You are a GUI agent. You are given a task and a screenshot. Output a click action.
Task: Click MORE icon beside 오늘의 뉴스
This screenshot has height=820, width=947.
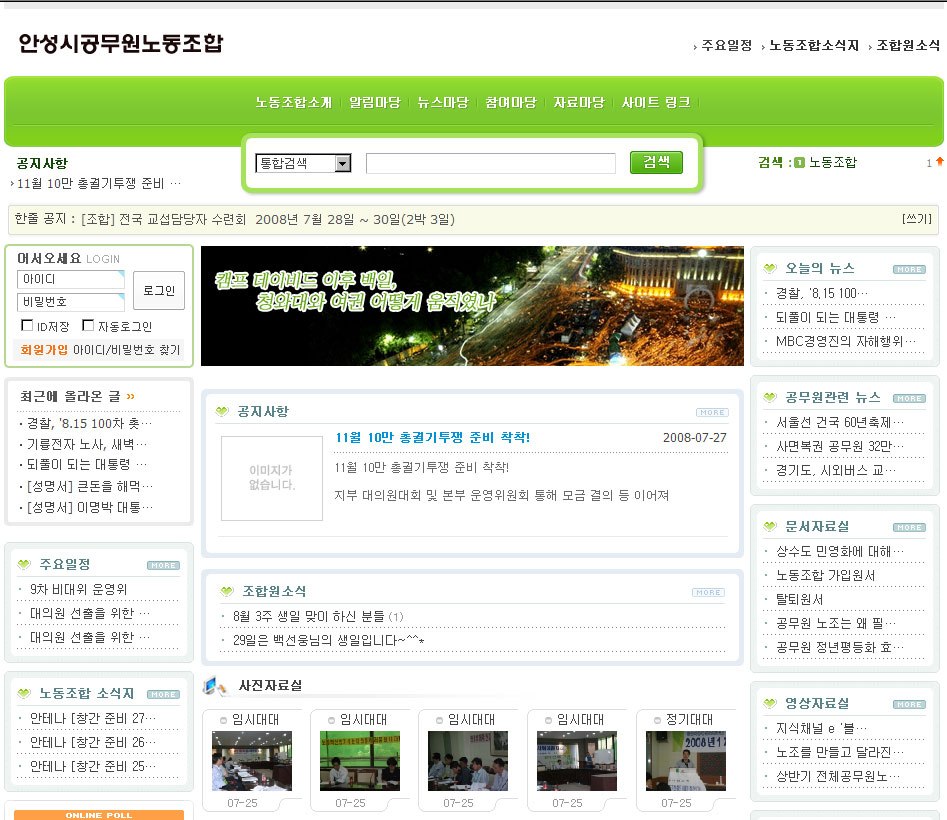908,269
